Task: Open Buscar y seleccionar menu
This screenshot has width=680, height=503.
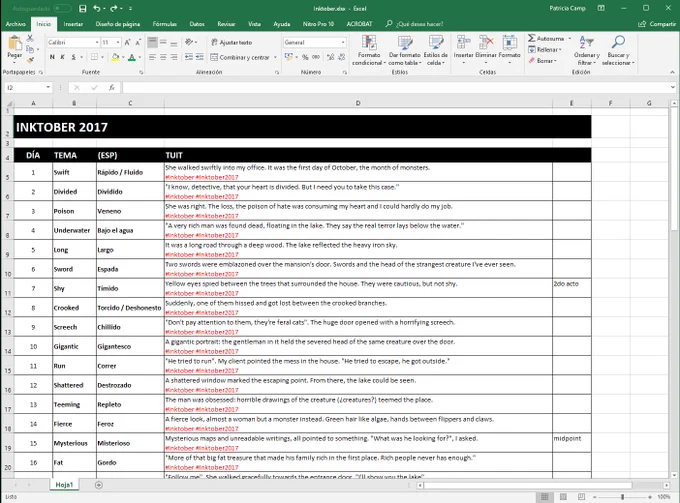Action: pos(618,50)
